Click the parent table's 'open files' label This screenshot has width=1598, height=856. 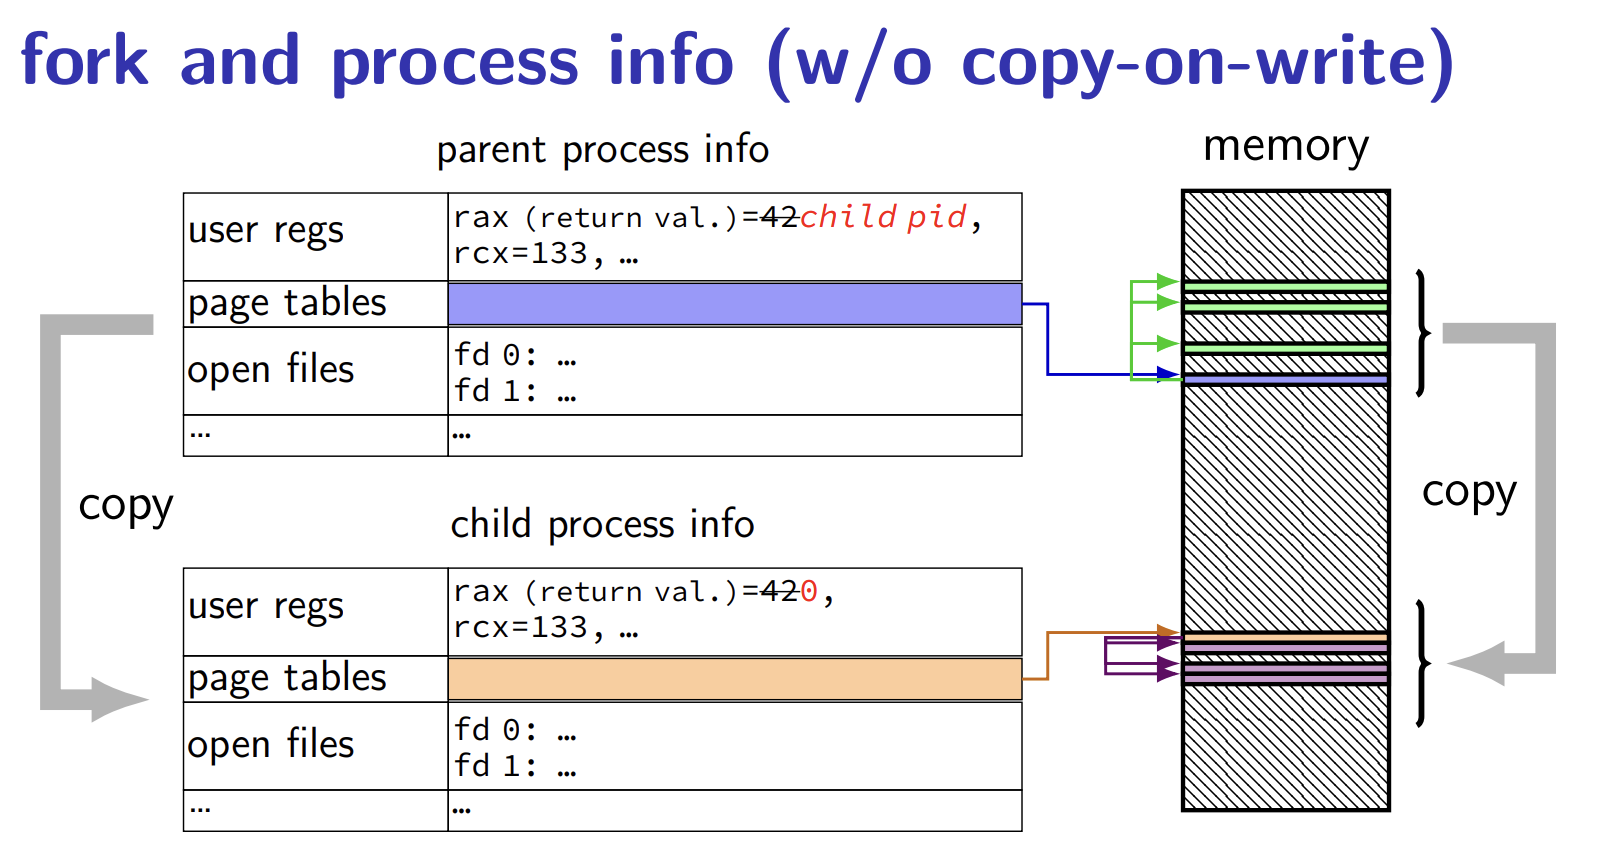click(271, 370)
